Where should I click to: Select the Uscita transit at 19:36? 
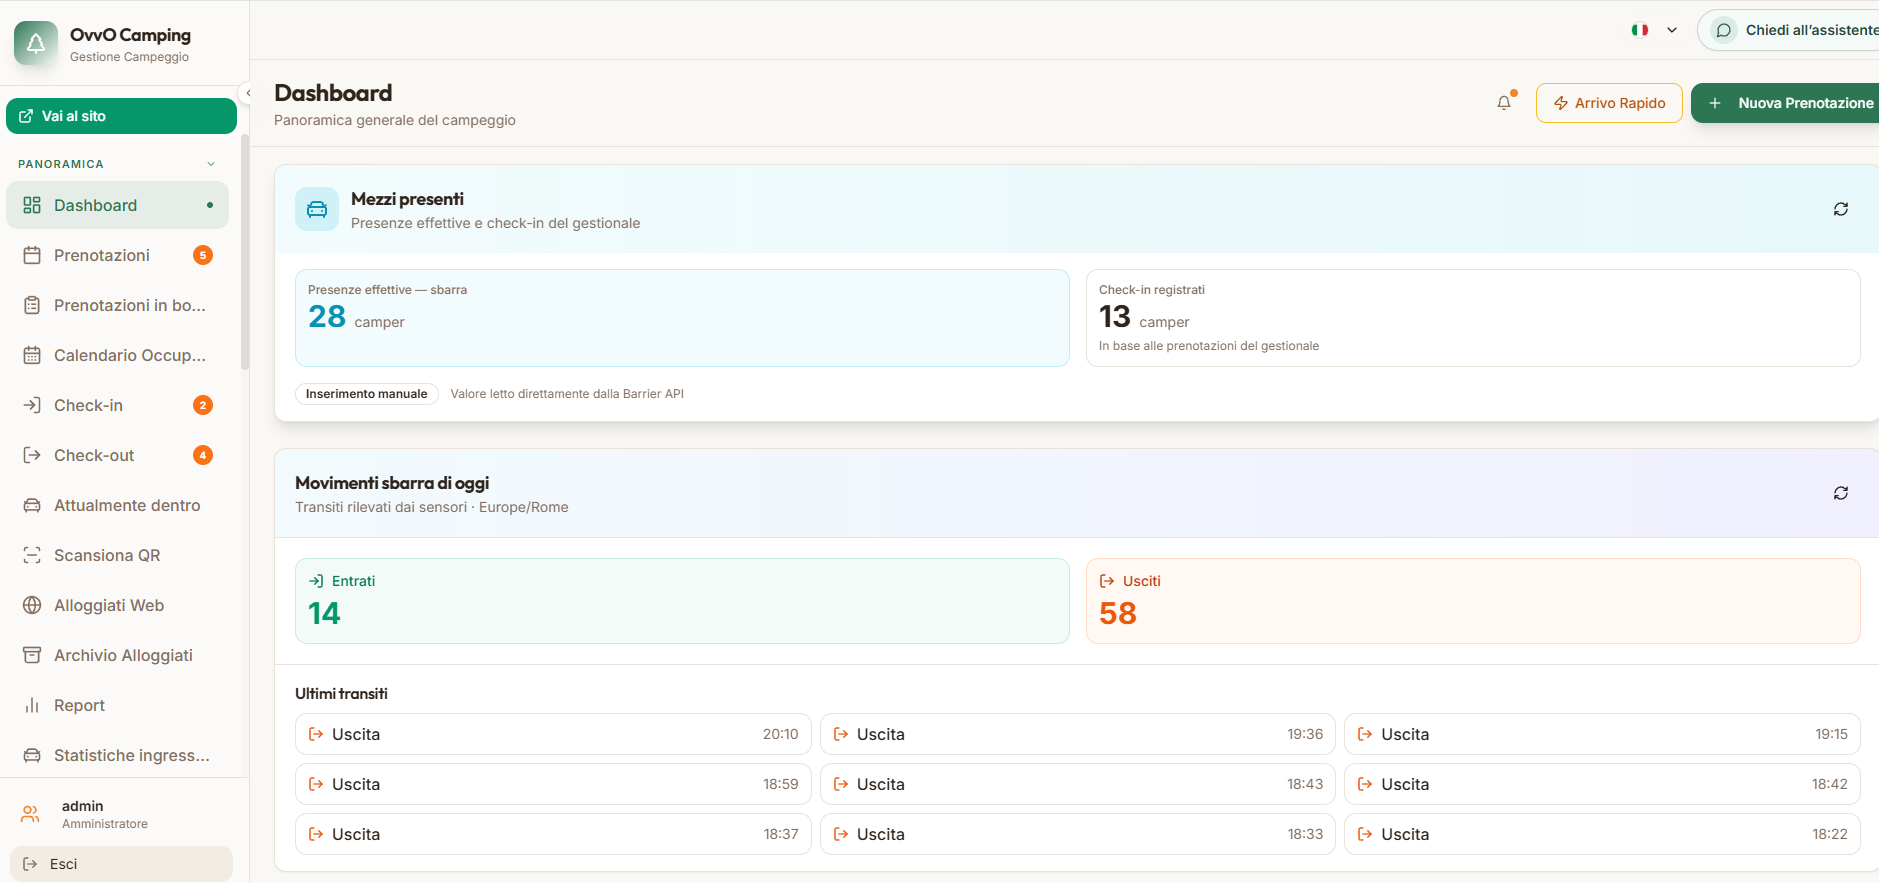1078,734
